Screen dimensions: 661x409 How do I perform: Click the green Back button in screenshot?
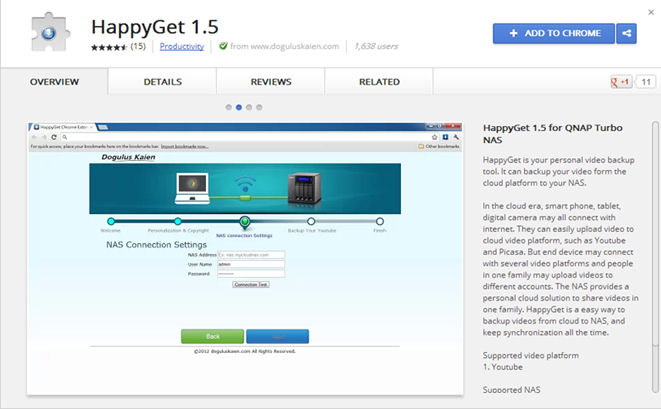click(212, 336)
